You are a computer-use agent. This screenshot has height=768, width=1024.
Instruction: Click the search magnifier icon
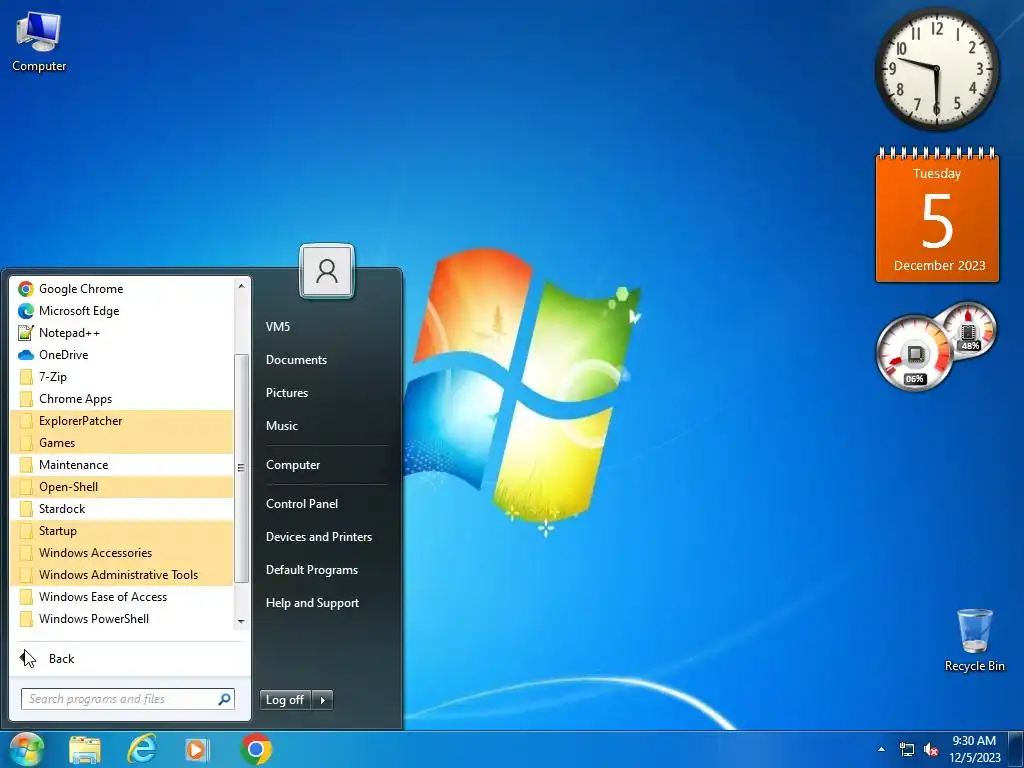224,699
